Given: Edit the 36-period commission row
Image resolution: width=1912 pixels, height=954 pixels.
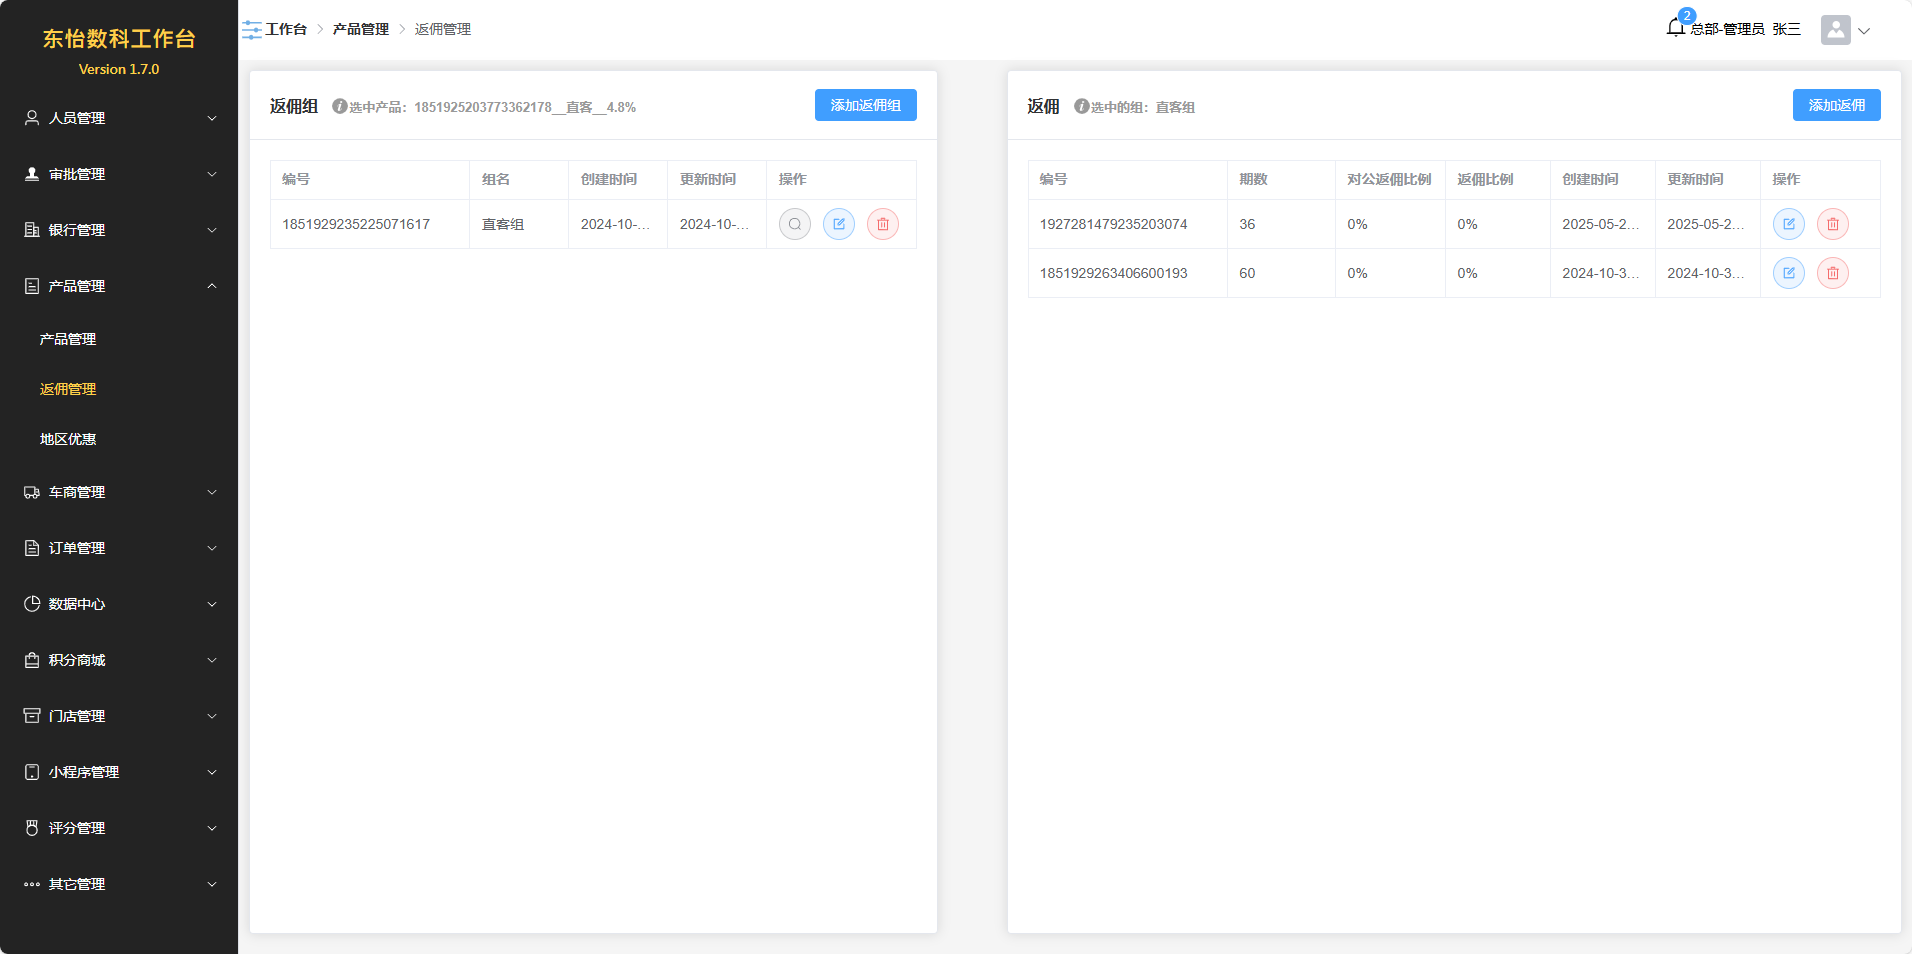Looking at the screenshot, I should click(1788, 224).
